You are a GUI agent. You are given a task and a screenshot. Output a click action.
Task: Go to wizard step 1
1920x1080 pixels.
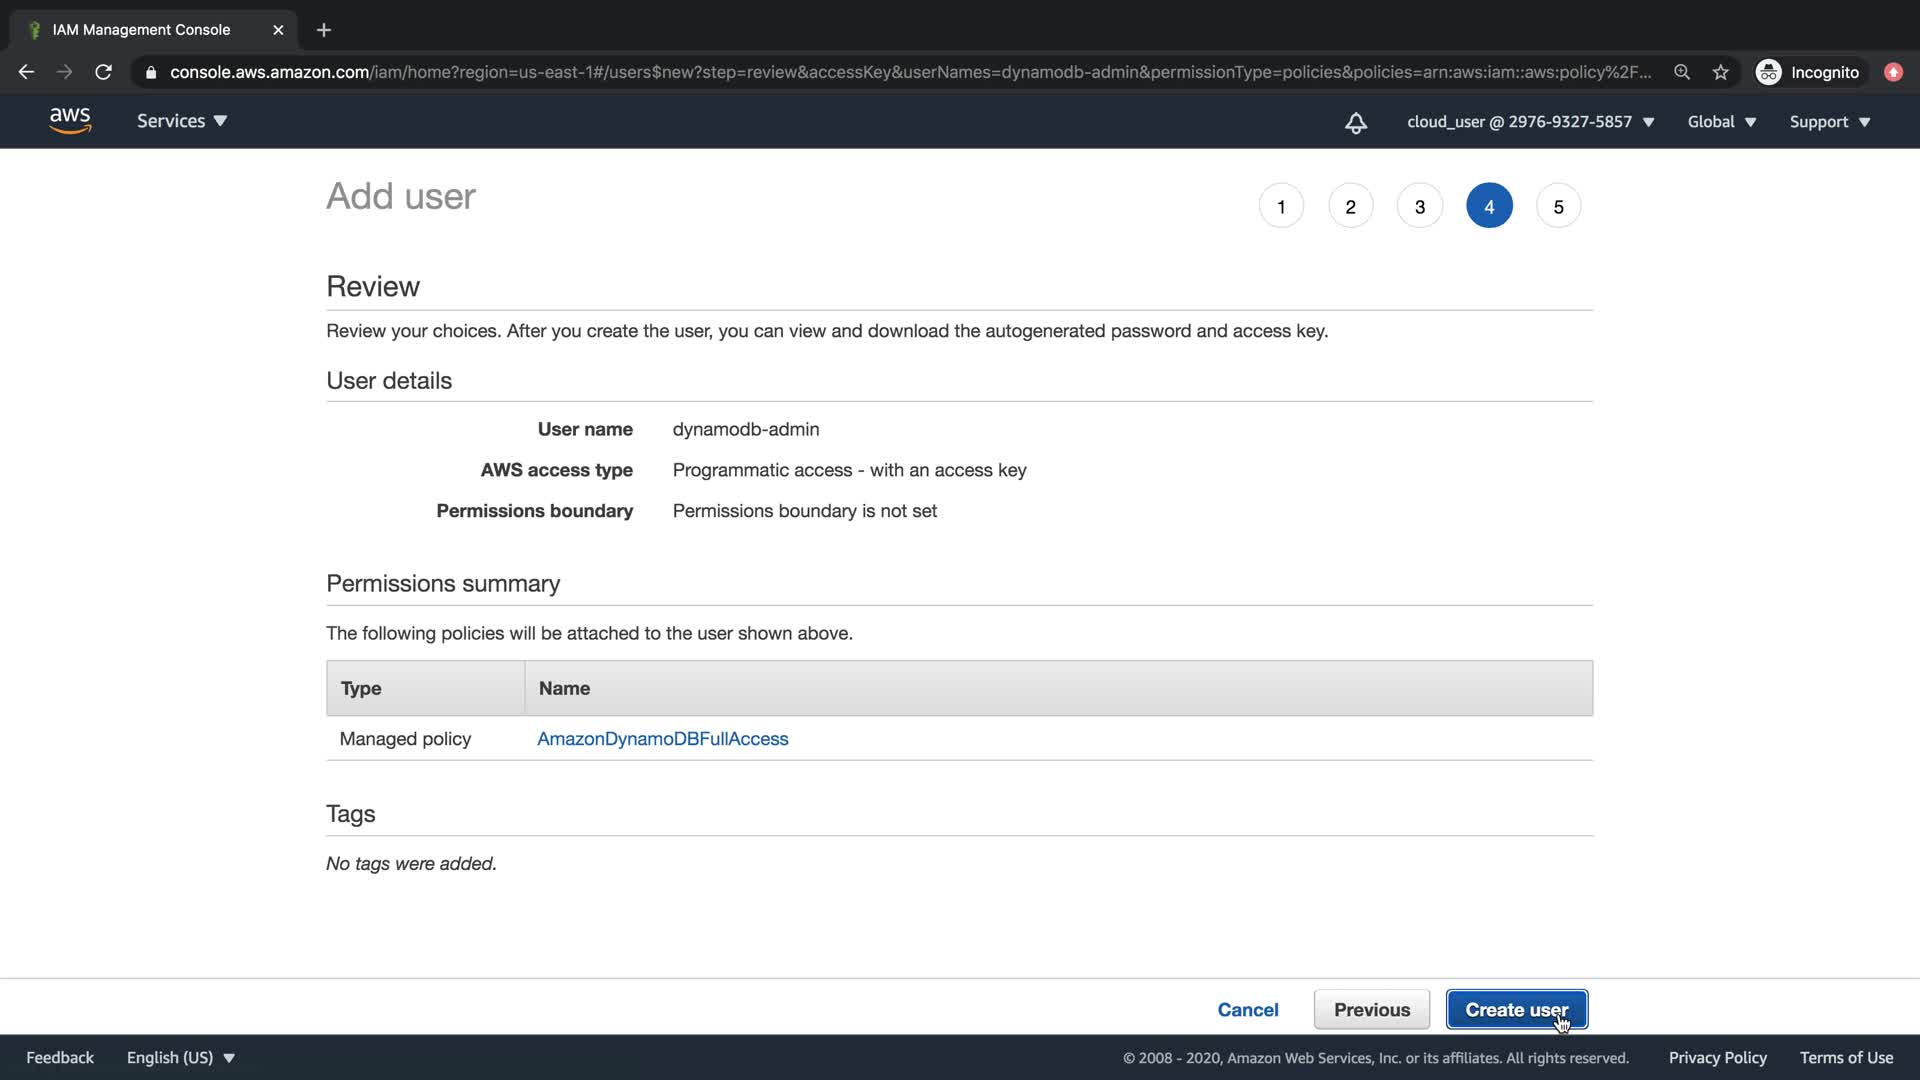[x=1281, y=206]
